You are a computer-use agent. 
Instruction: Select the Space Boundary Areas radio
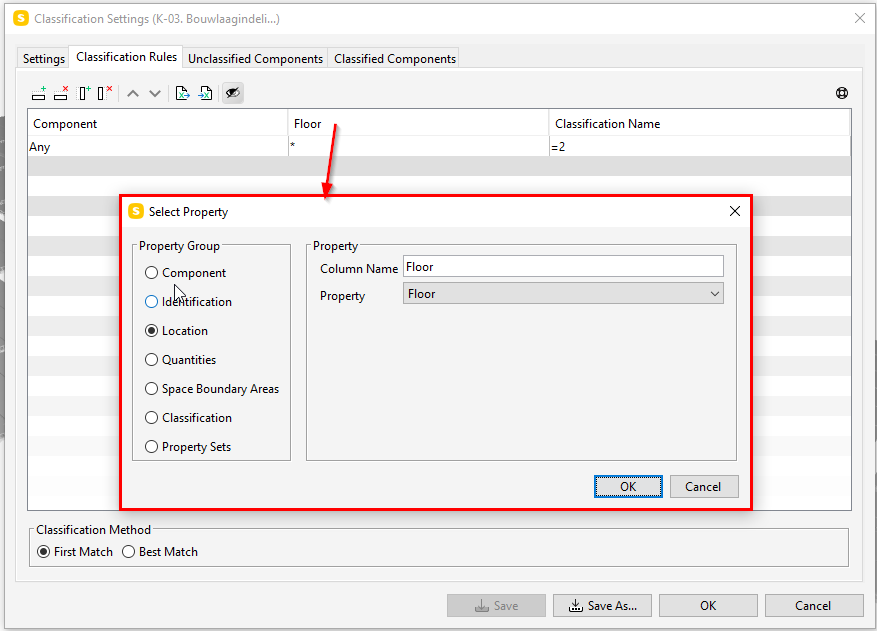pyautogui.click(x=151, y=389)
